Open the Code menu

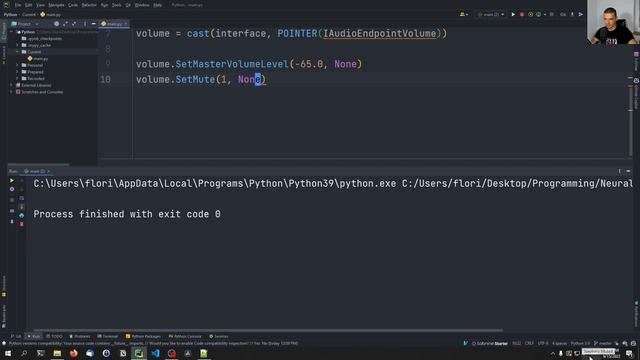coord(73,5)
